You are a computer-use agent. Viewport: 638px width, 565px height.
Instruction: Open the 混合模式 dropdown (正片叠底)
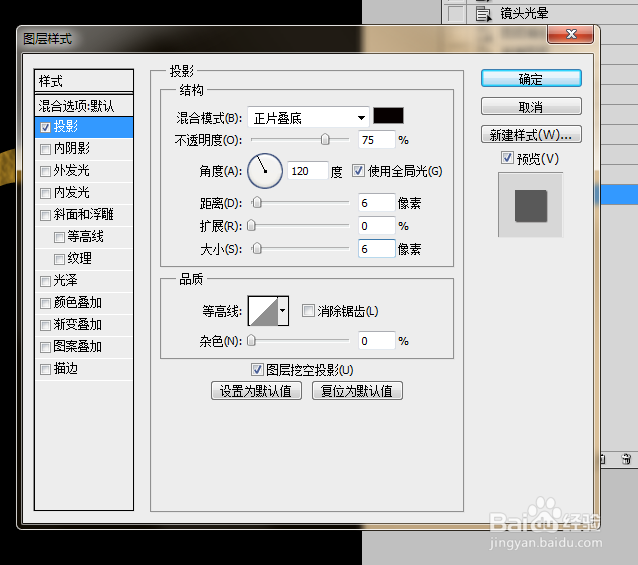pos(308,118)
